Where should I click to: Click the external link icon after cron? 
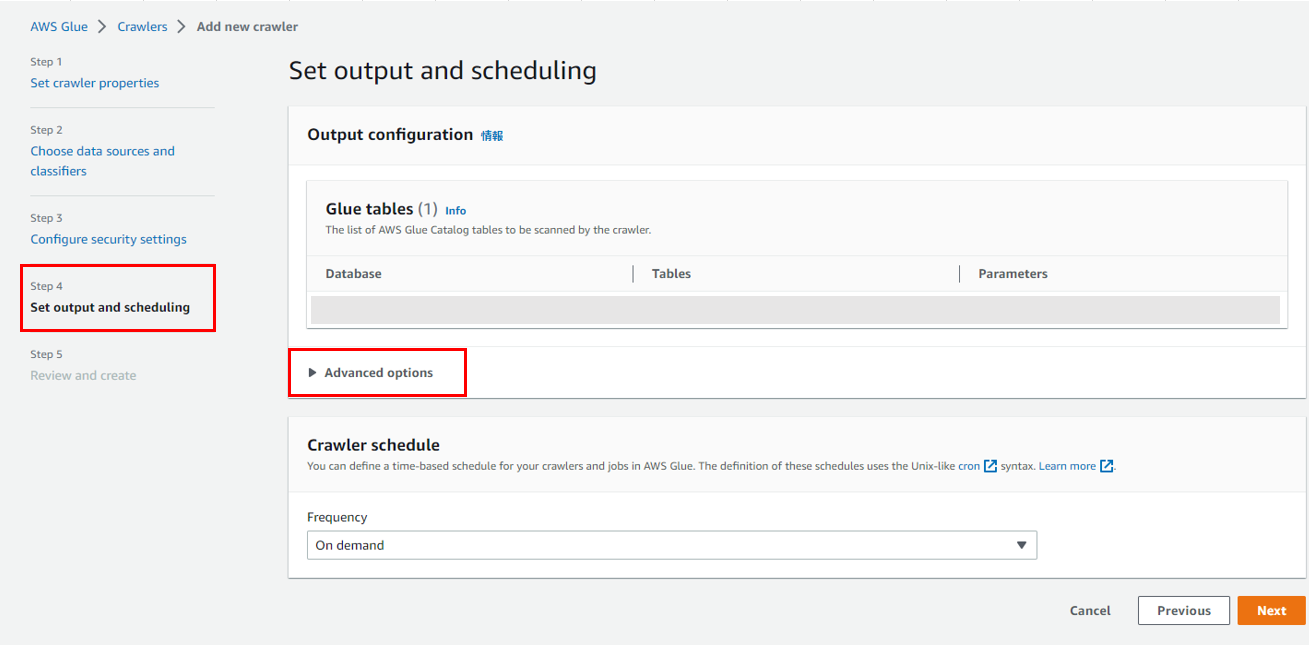(x=990, y=466)
